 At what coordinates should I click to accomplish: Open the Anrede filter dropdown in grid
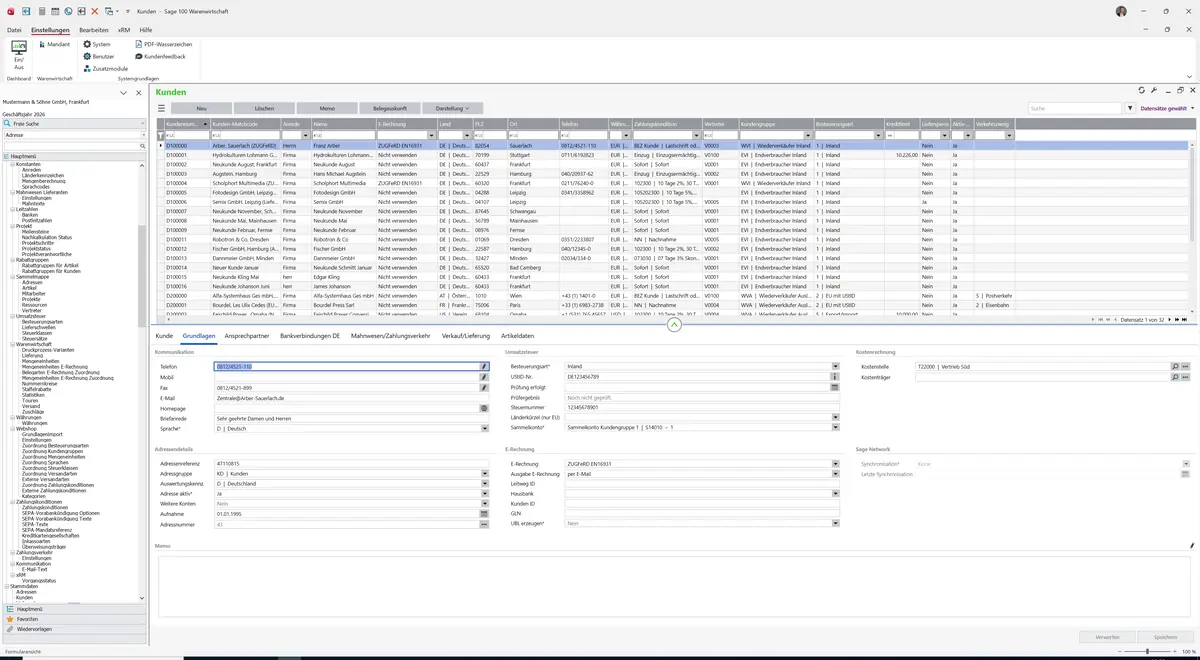pyautogui.click(x=304, y=134)
